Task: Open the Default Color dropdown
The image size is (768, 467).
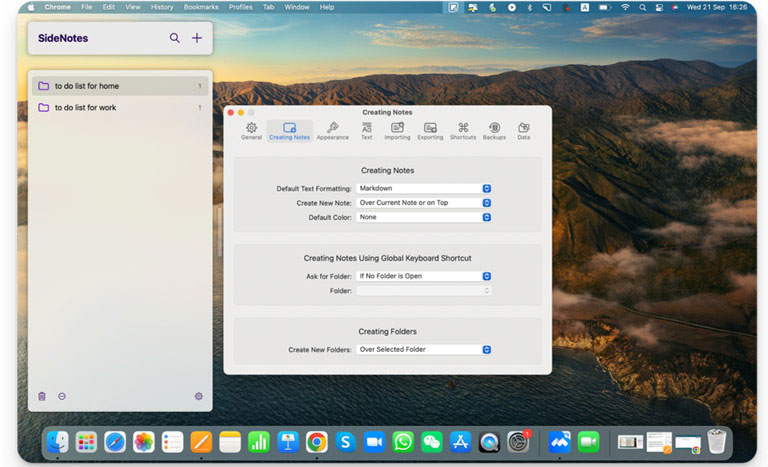Action: click(x=424, y=217)
